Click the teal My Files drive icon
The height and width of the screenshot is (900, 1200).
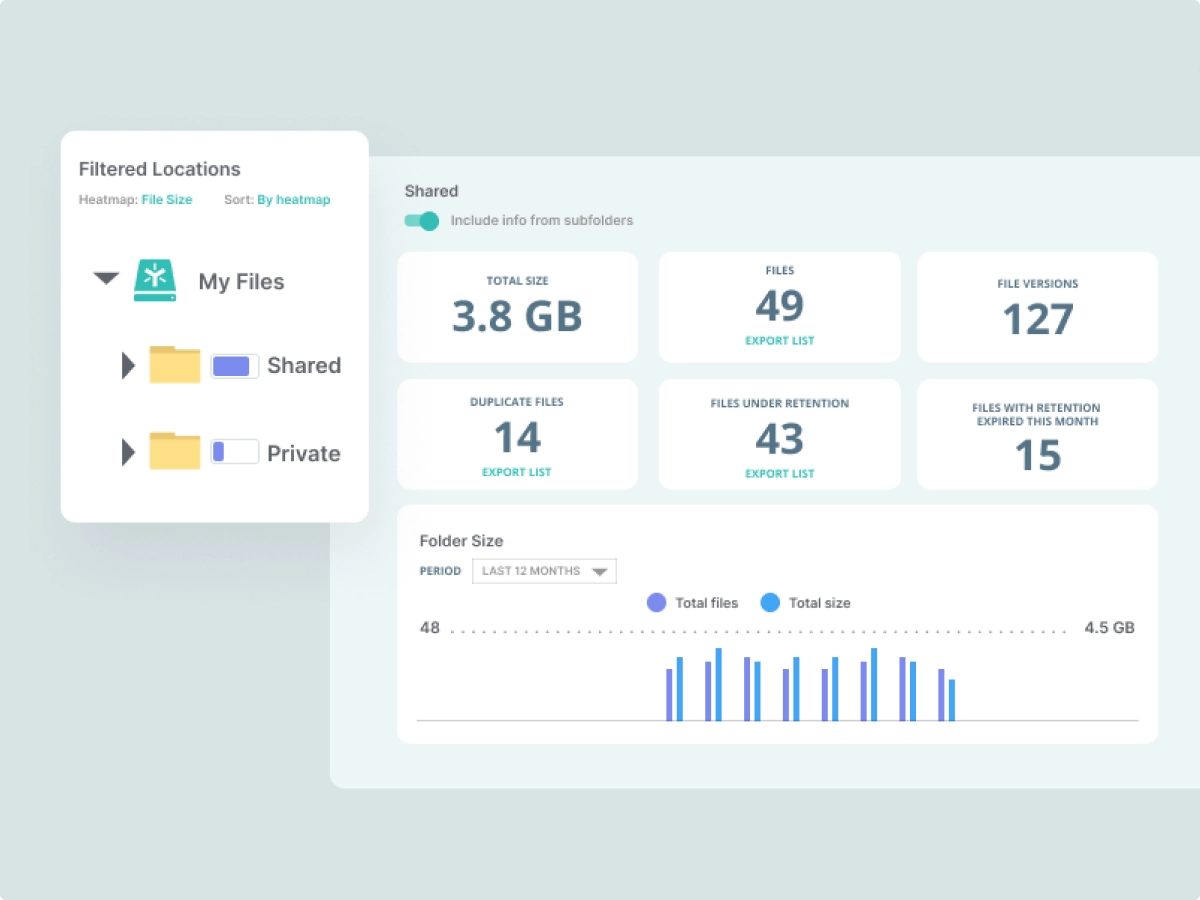(155, 280)
